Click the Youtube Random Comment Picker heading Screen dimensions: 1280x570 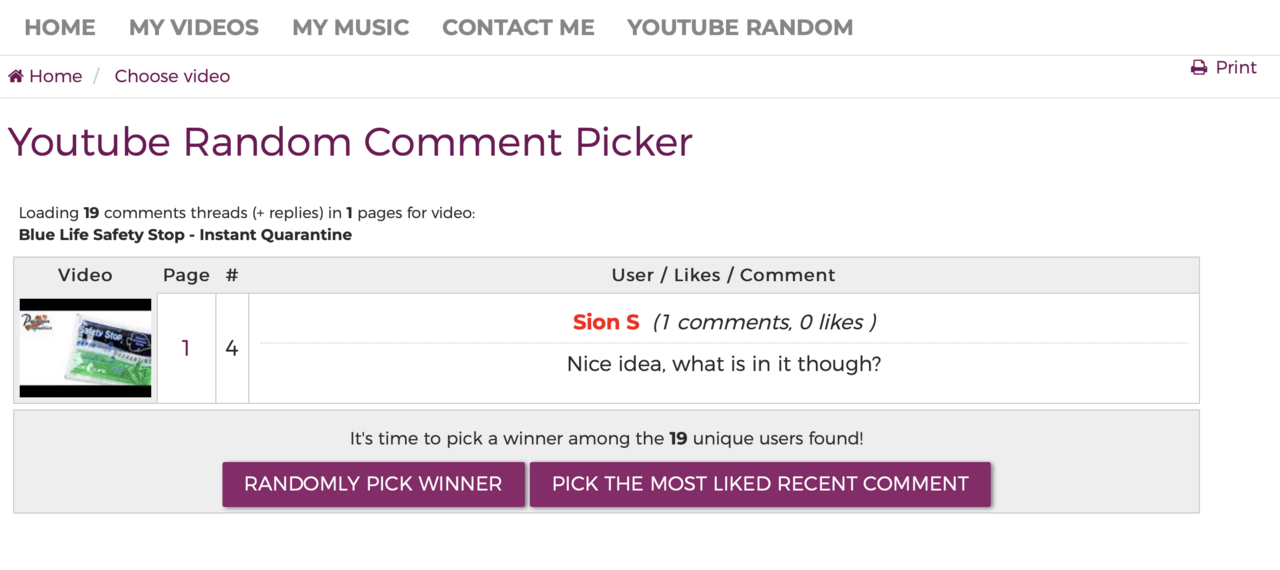tap(350, 142)
